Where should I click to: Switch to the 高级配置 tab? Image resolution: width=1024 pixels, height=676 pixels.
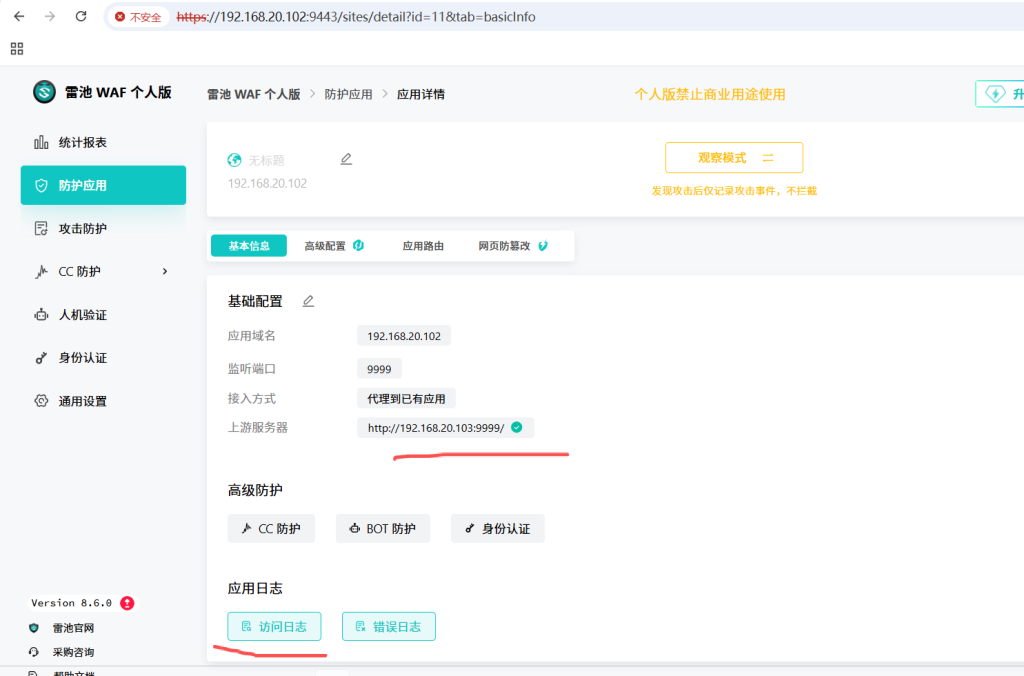coord(333,246)
